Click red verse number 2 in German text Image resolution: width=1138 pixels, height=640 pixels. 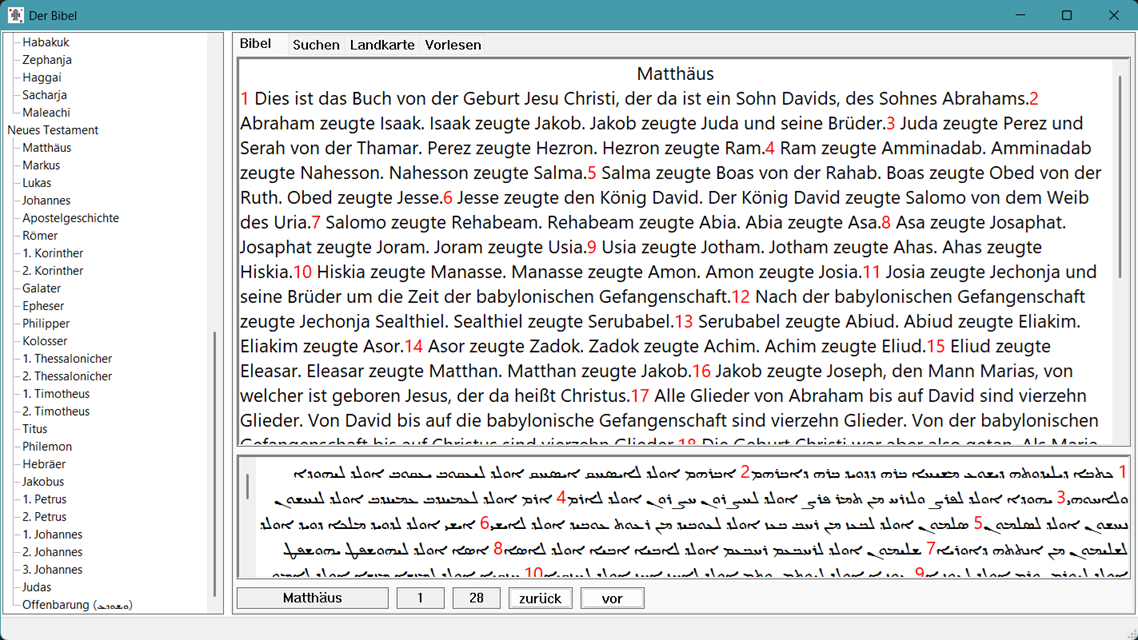click(x=1033, y=99)
